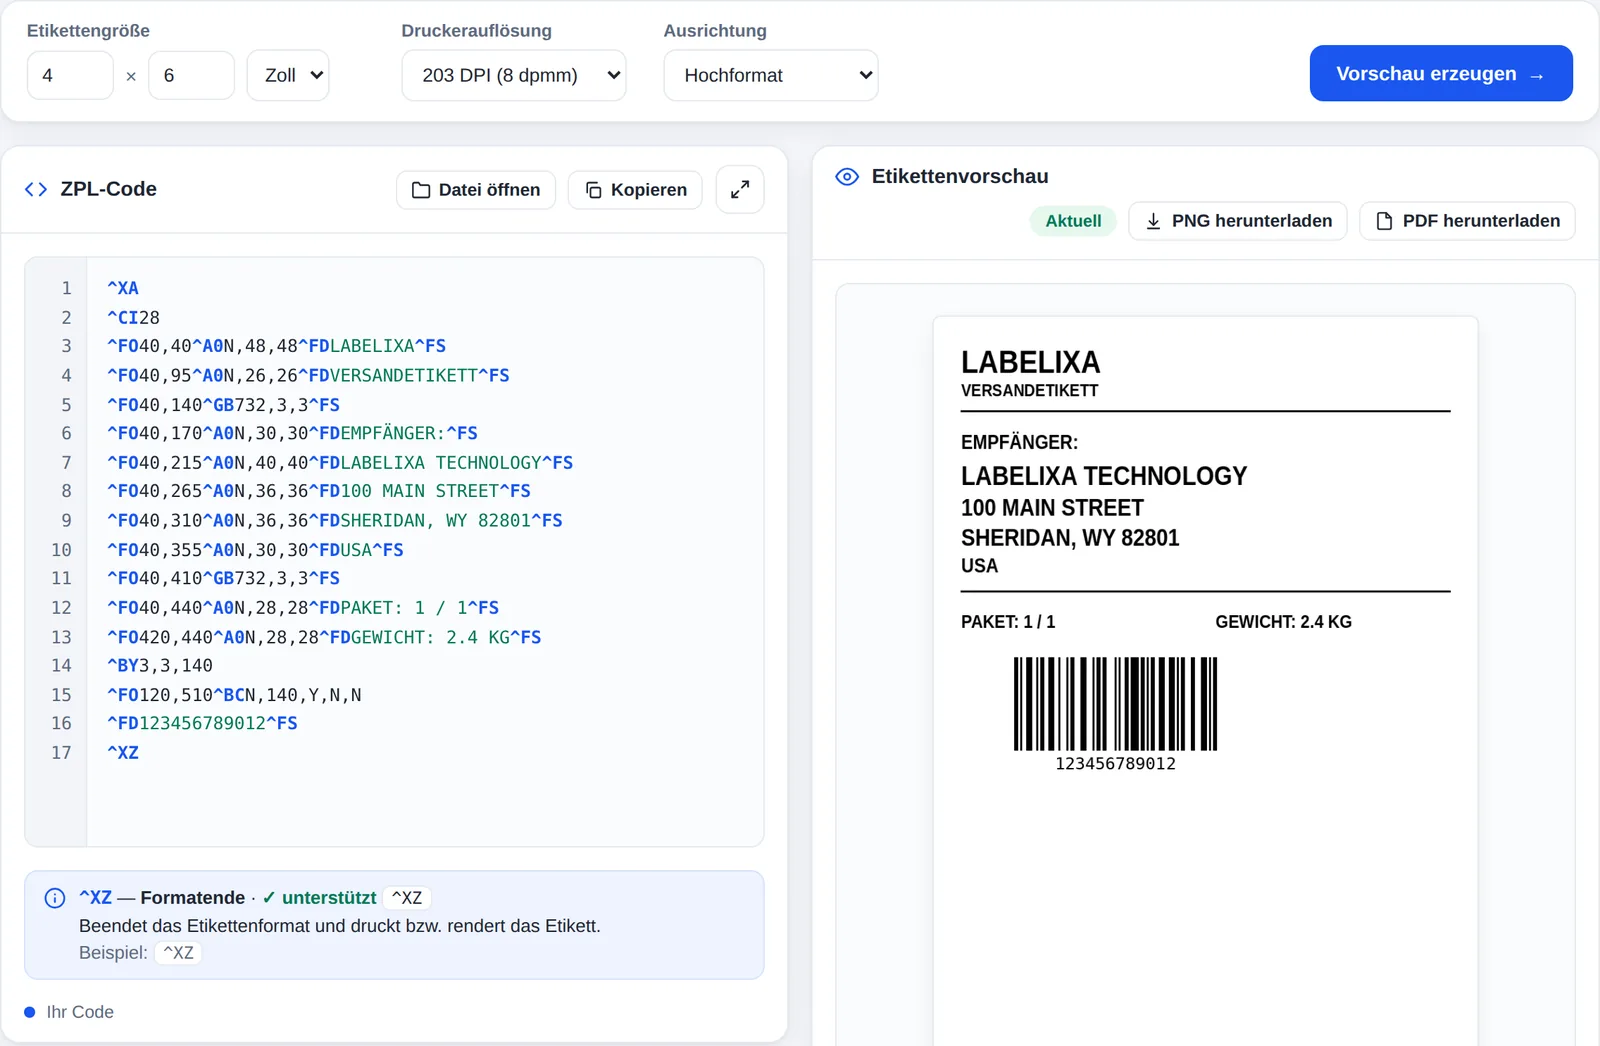Click the ^XZ chip next to unterstützt
The image size is (1600, 1046).
click(407, 898)
